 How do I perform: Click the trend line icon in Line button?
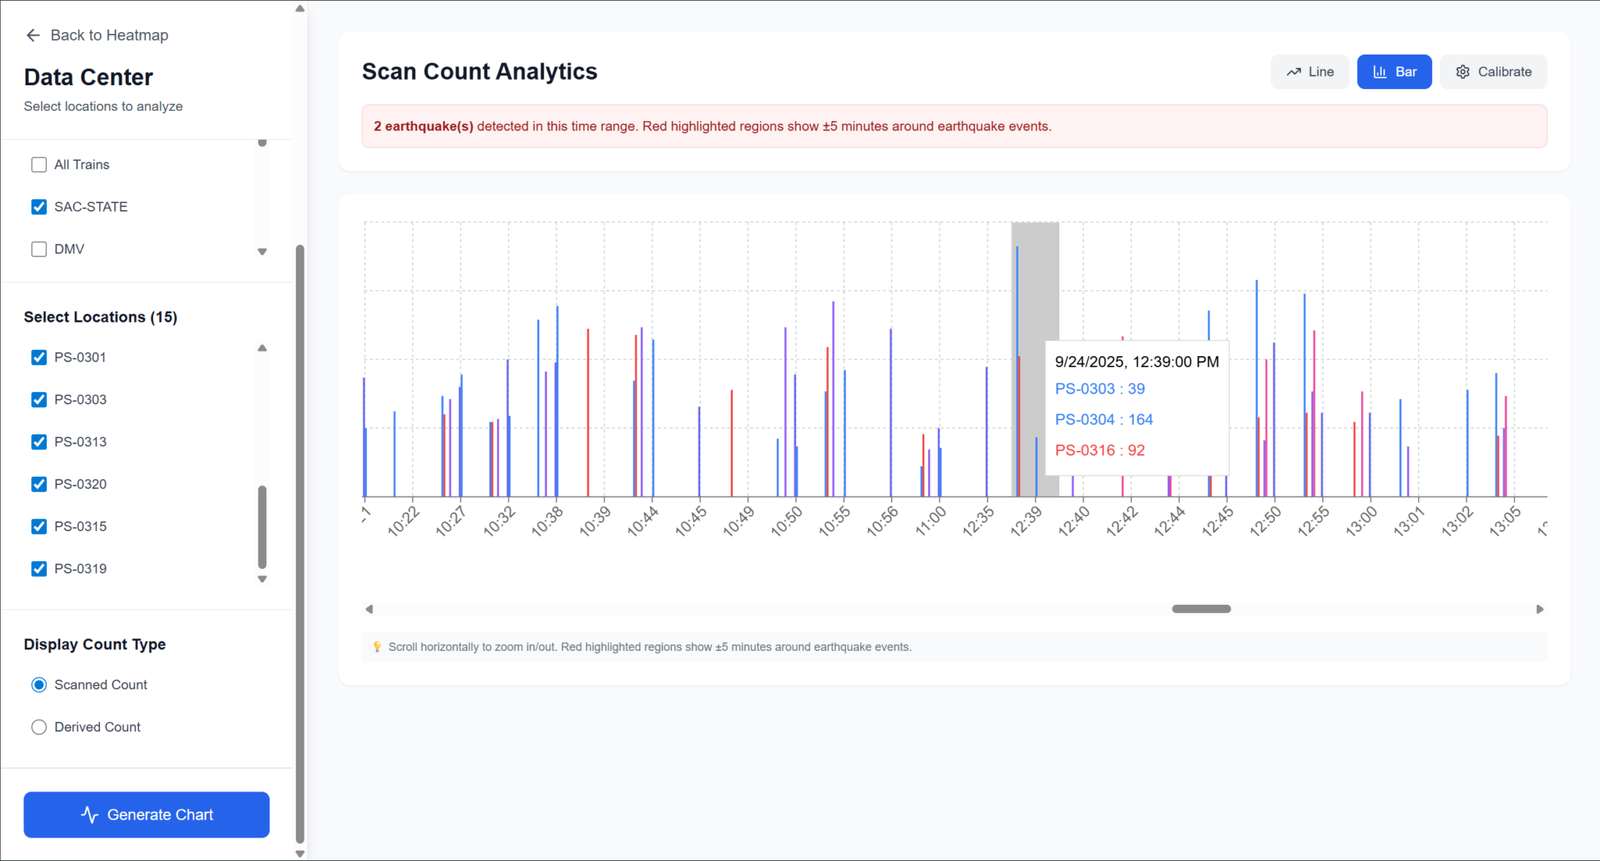(x=1293, y=72)
